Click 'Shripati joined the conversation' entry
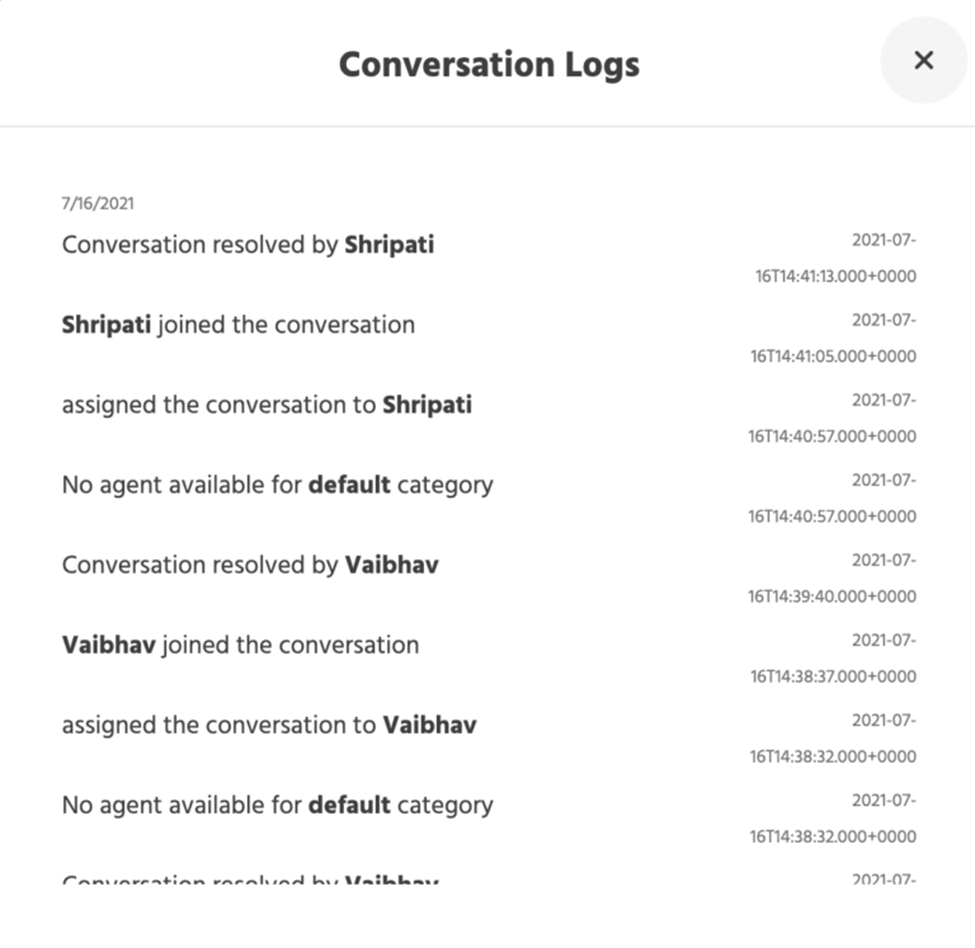 point(238,325)
